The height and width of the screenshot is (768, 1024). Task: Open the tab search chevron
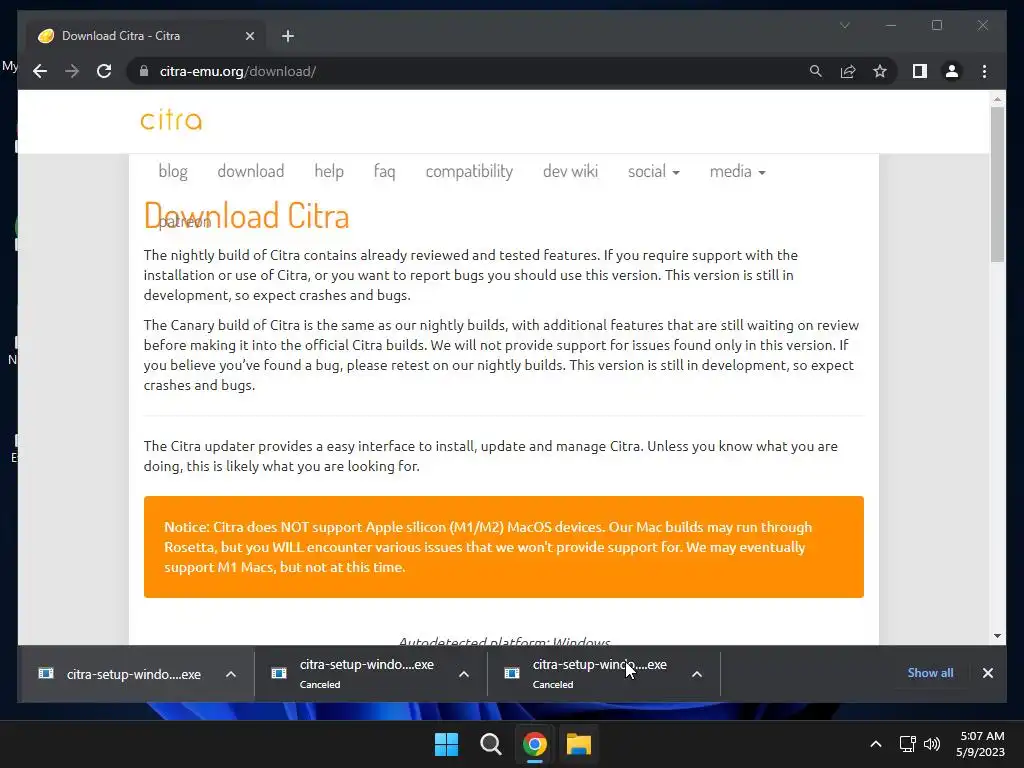tap(844, 25)
